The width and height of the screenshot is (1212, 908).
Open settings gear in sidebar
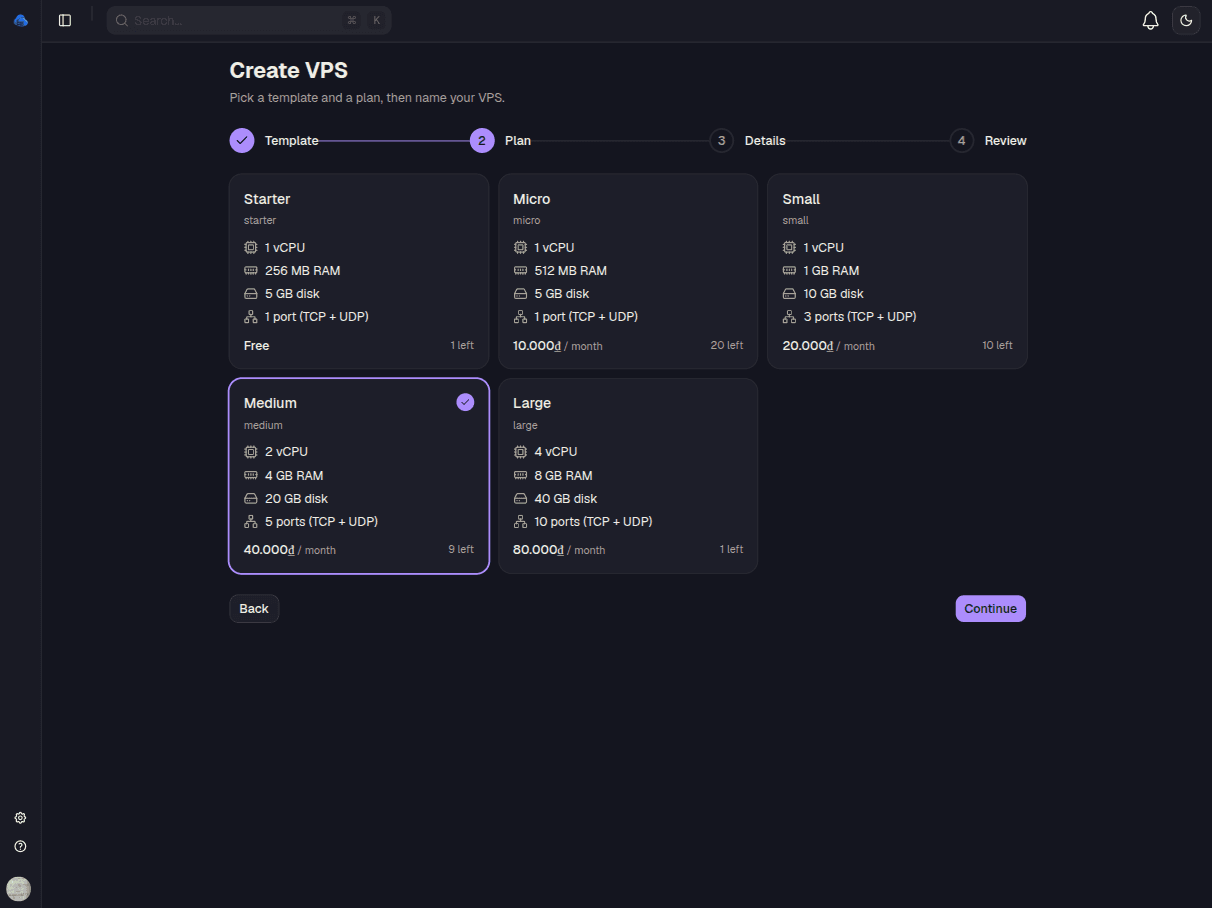[x=20, y=818]
